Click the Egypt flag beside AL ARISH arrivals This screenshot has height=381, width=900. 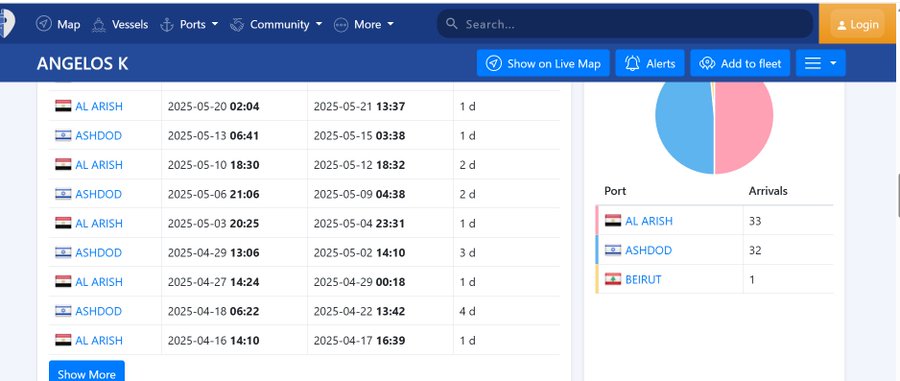(613, 220)
